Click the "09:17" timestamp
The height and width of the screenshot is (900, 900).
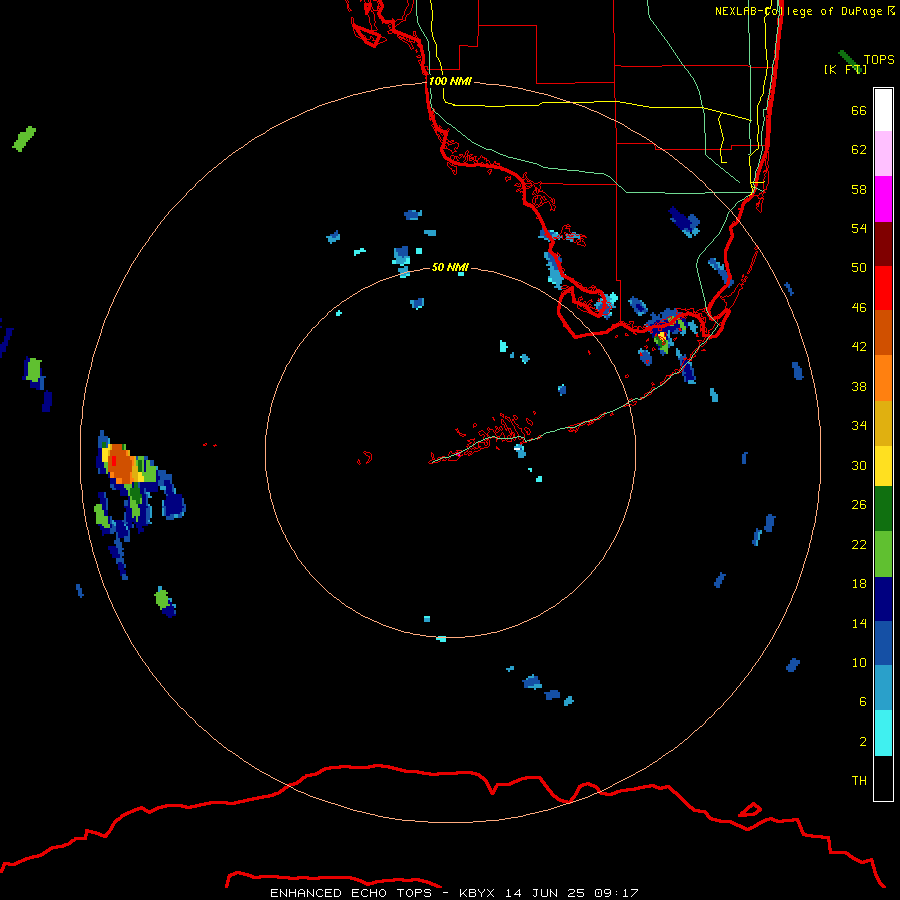point(618,893)
